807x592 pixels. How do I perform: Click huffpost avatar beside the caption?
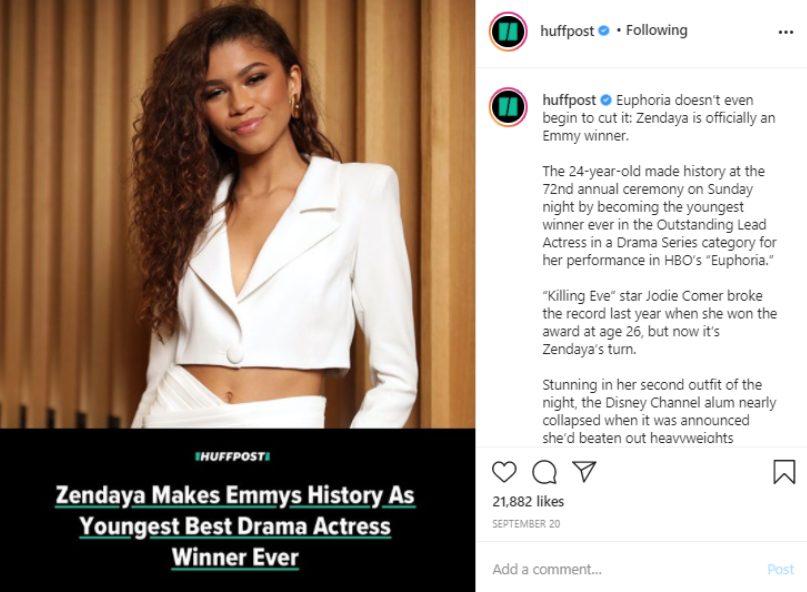pos(508,107)
